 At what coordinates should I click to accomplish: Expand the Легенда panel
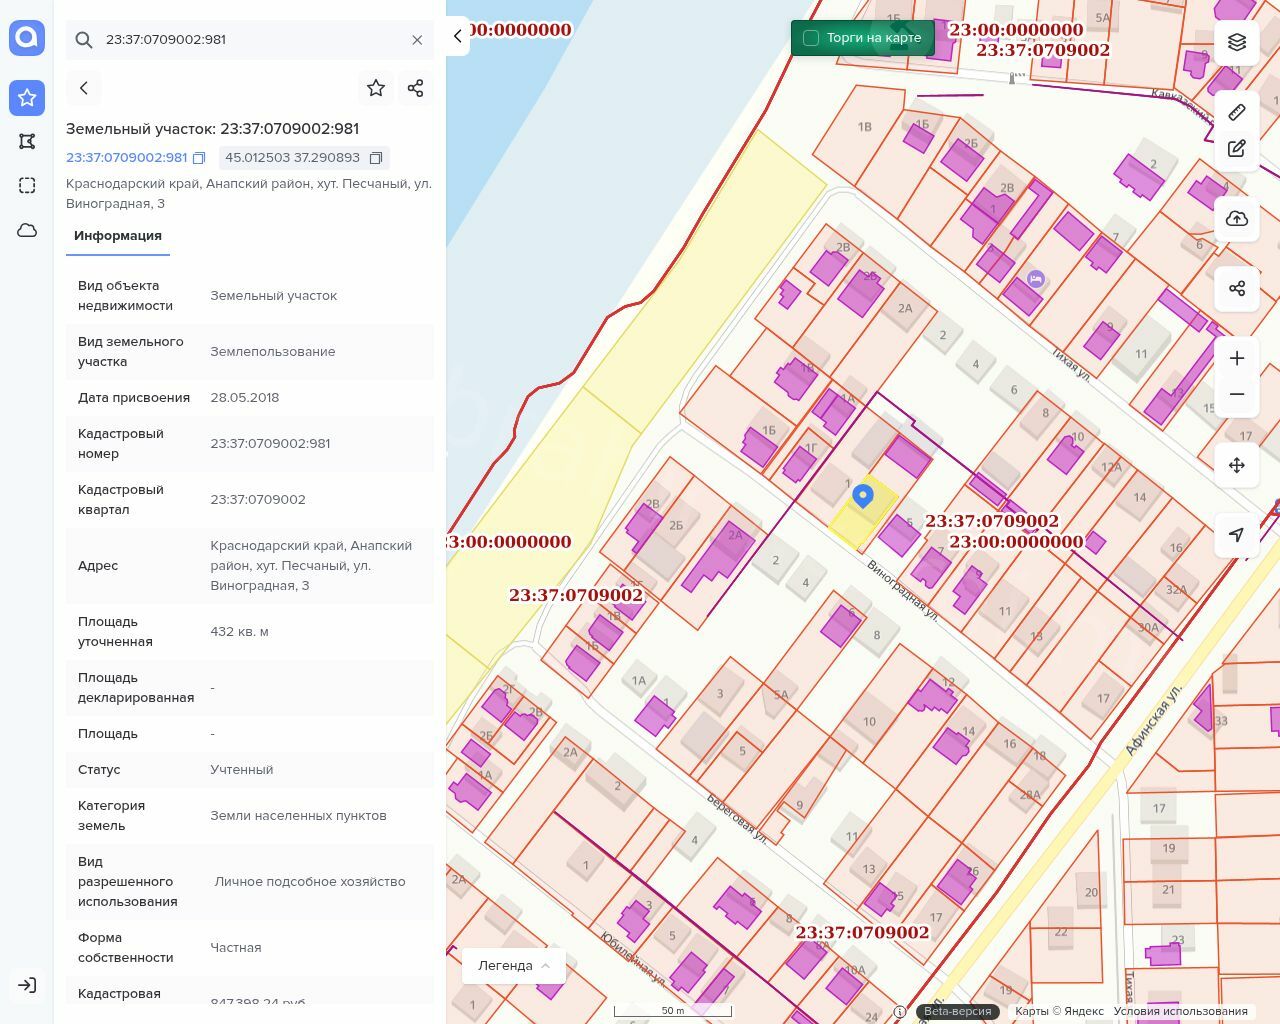point(514,966)
